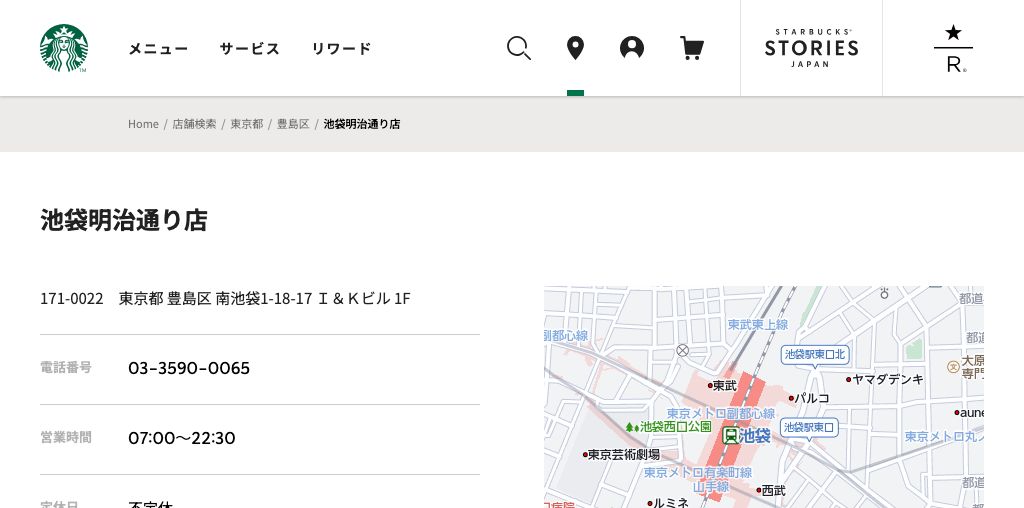The image size is (1024, 508).
Task: Click 東武 label on the map
Action: (x=722, y=386)
